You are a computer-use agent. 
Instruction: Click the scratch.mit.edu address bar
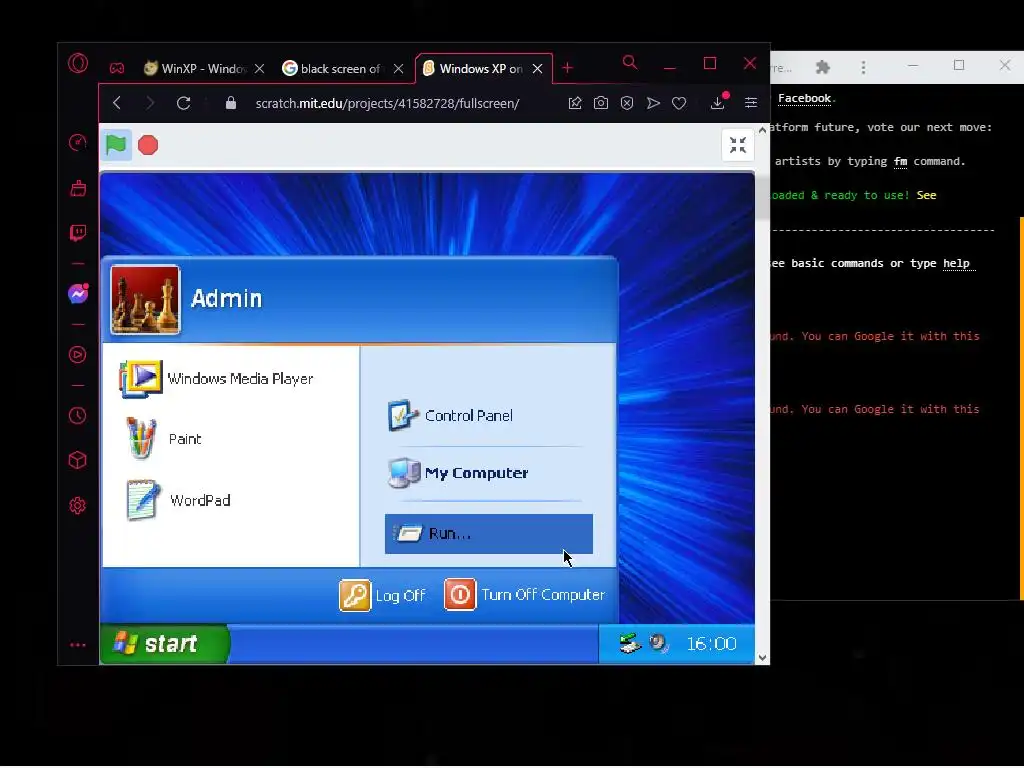387,103
